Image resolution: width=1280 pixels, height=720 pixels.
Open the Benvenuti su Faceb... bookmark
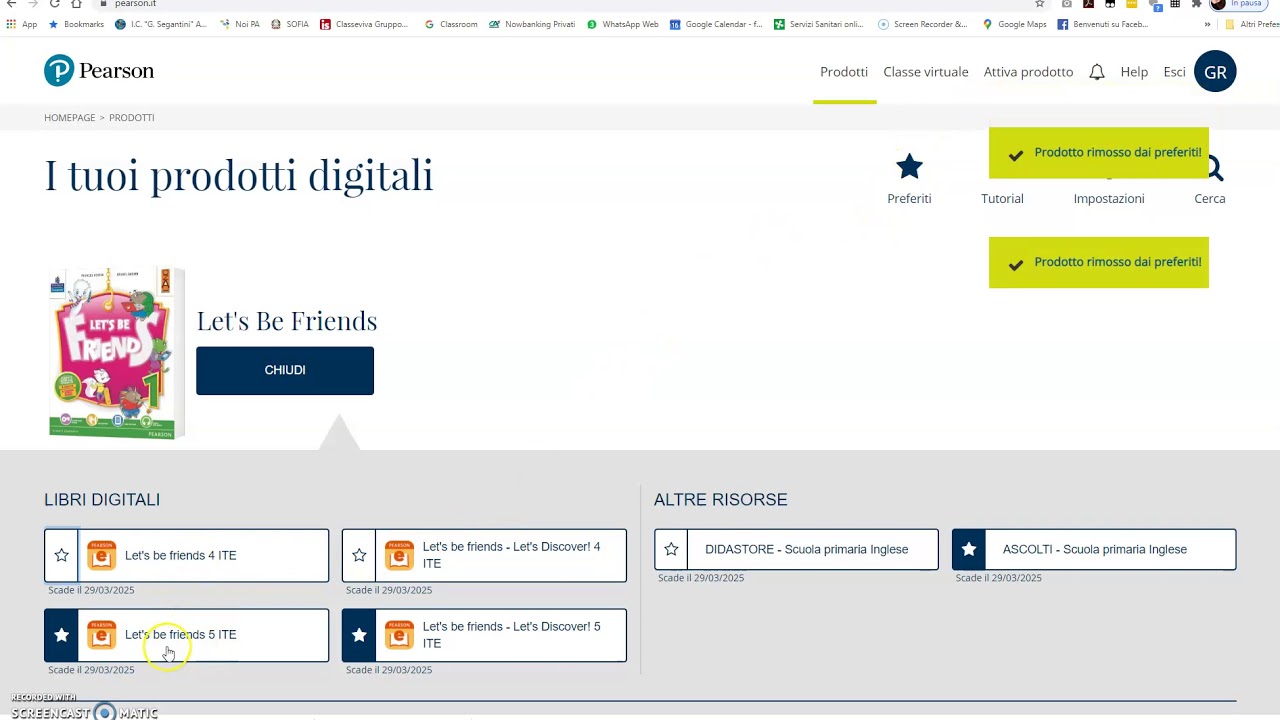[x=1103, y=24]
